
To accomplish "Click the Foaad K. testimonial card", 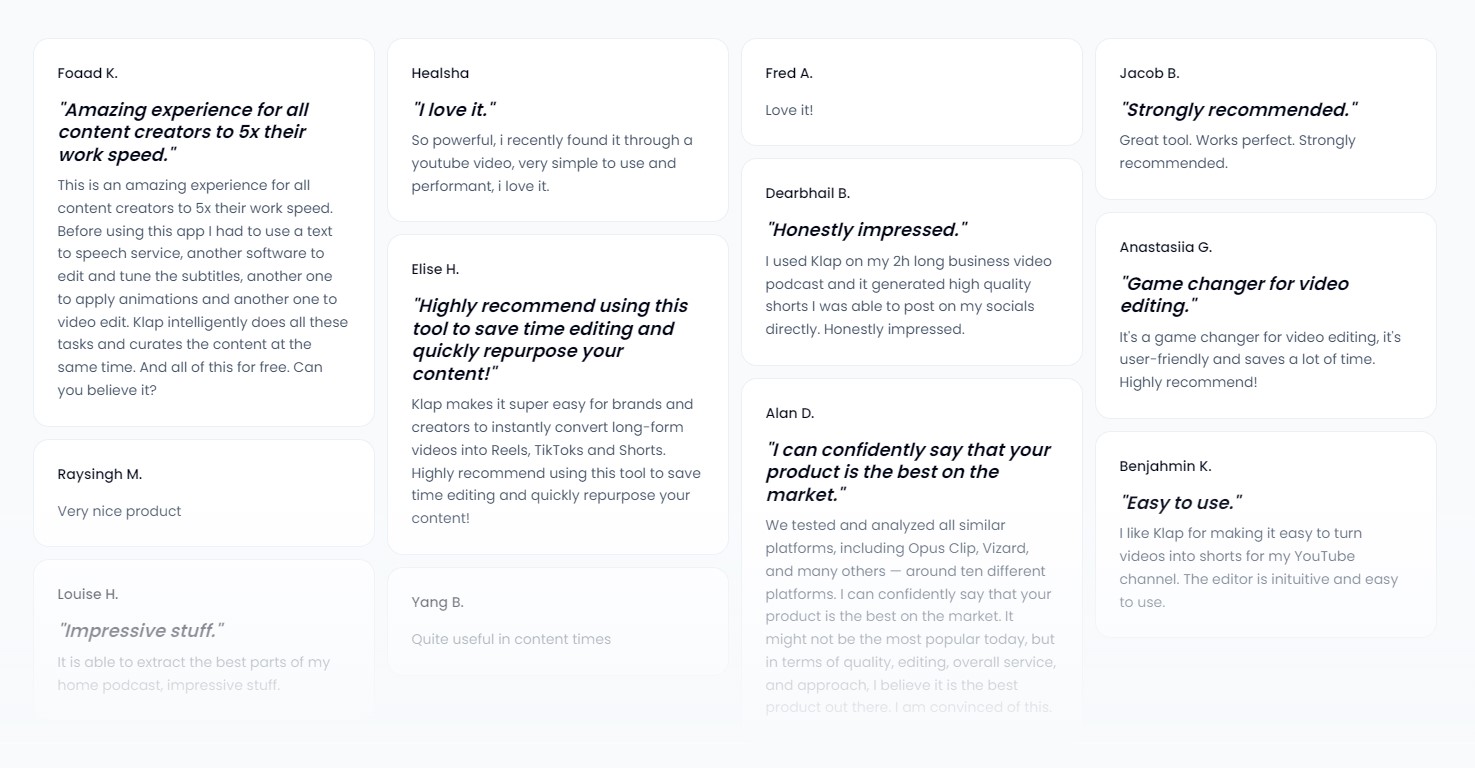I will (204, 233).
